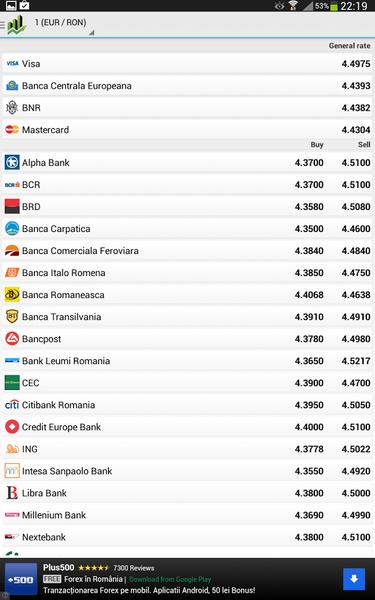Screen dimensions: 375x600
Task: Select the ING bank entry
Action: click(187, 449)
